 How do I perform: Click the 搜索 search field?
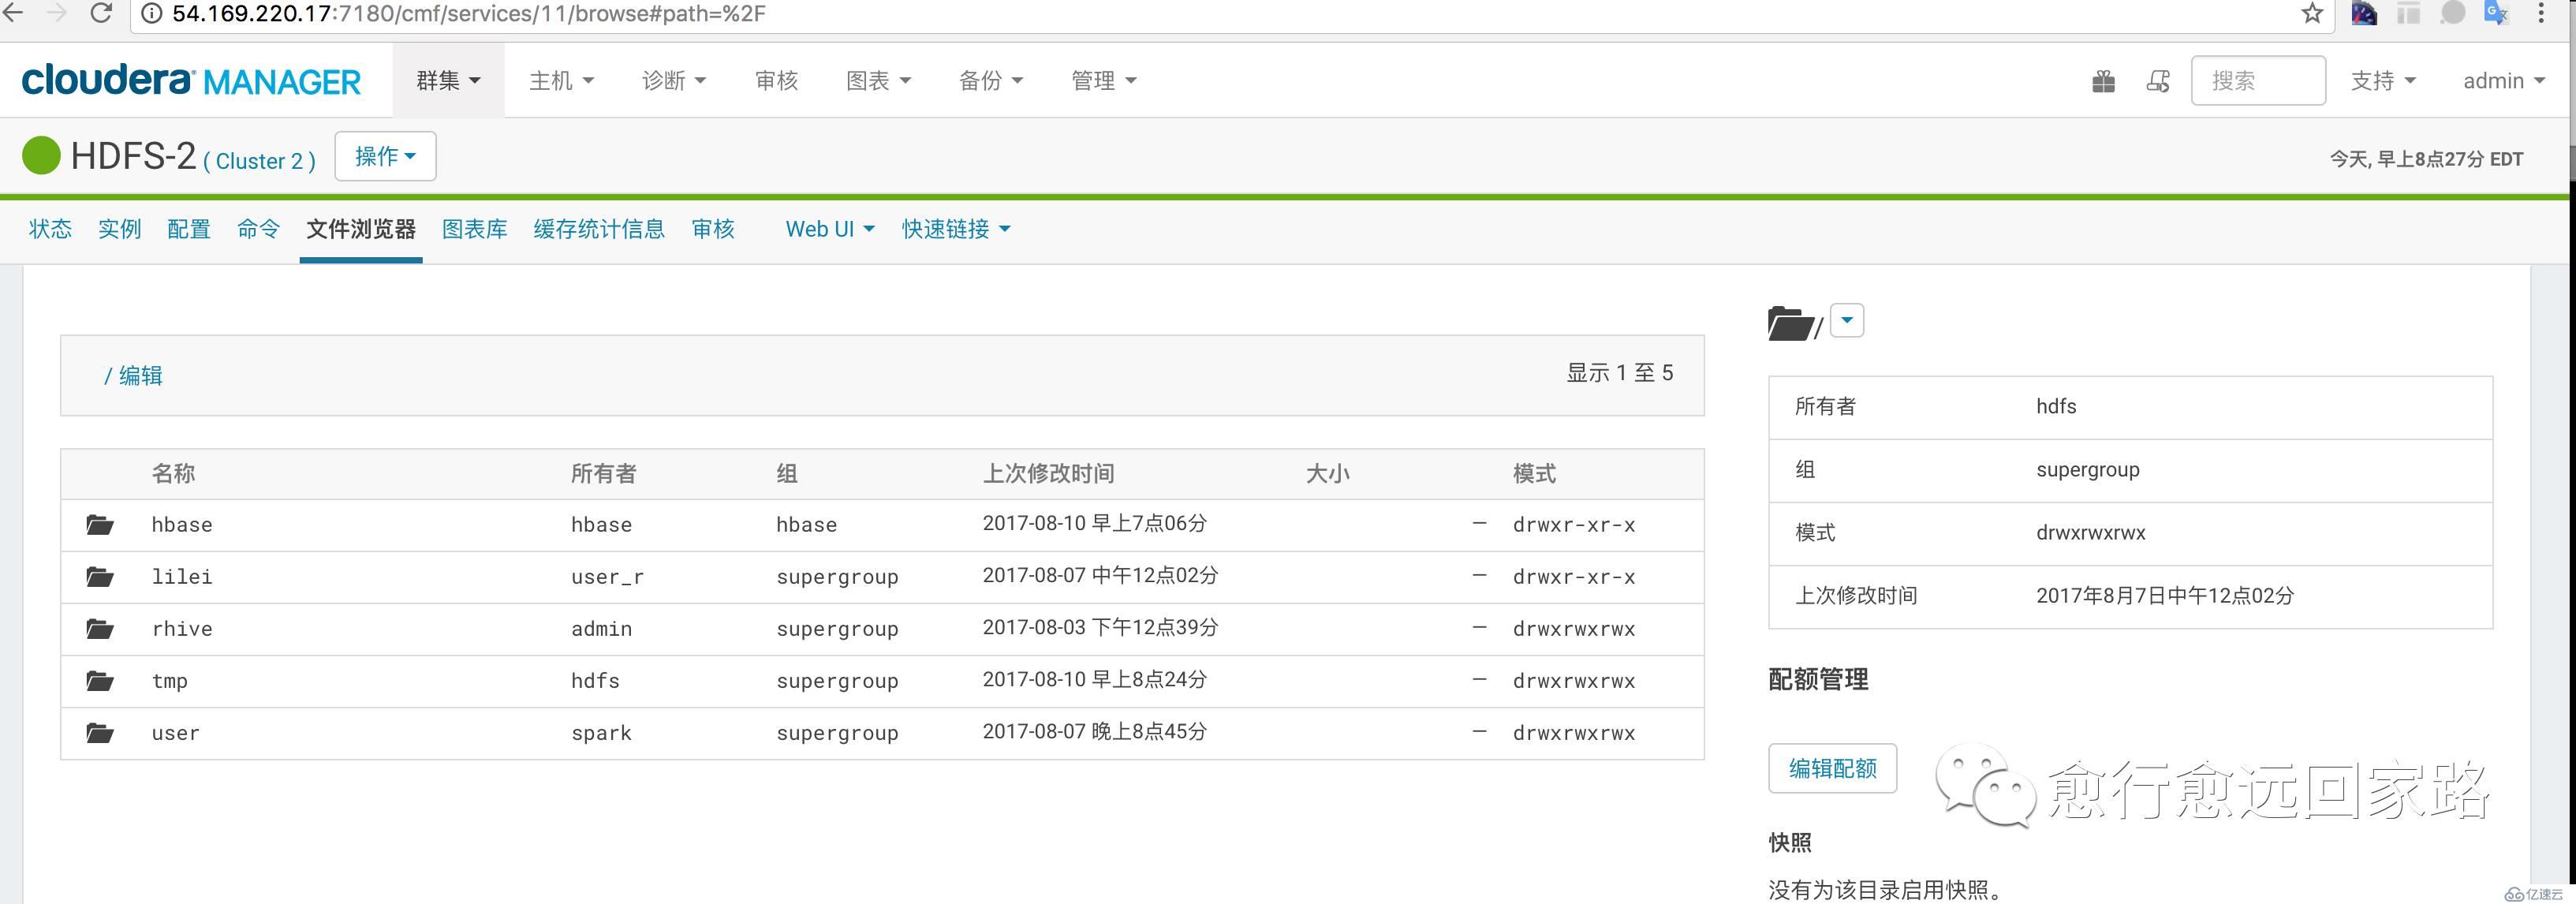point(2258,81)
